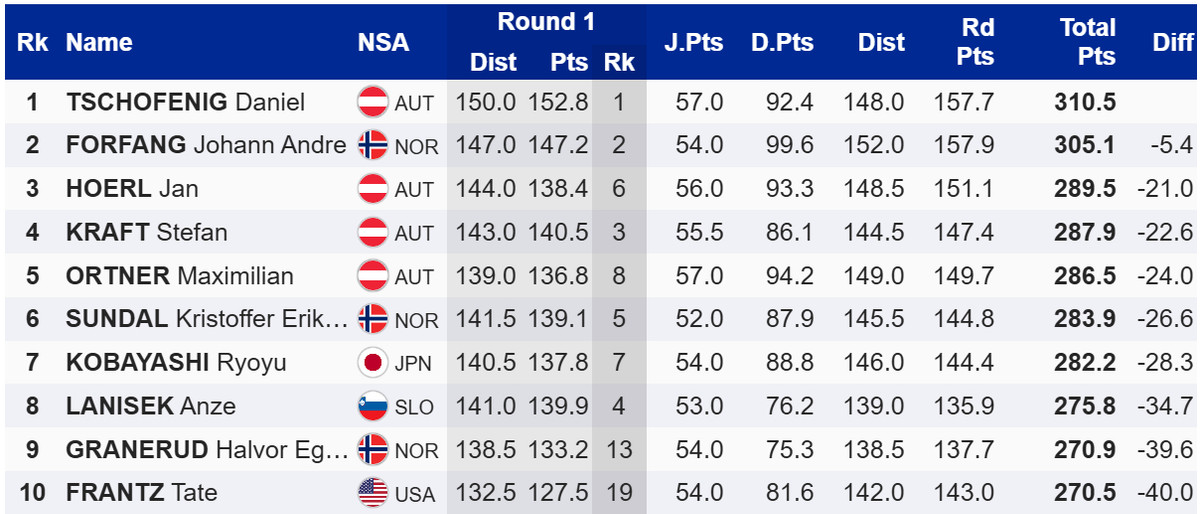Click the Diff column header
The width and height of the screenshot is (1200, 514).
pyautogui.click(x=1172, y=42)
